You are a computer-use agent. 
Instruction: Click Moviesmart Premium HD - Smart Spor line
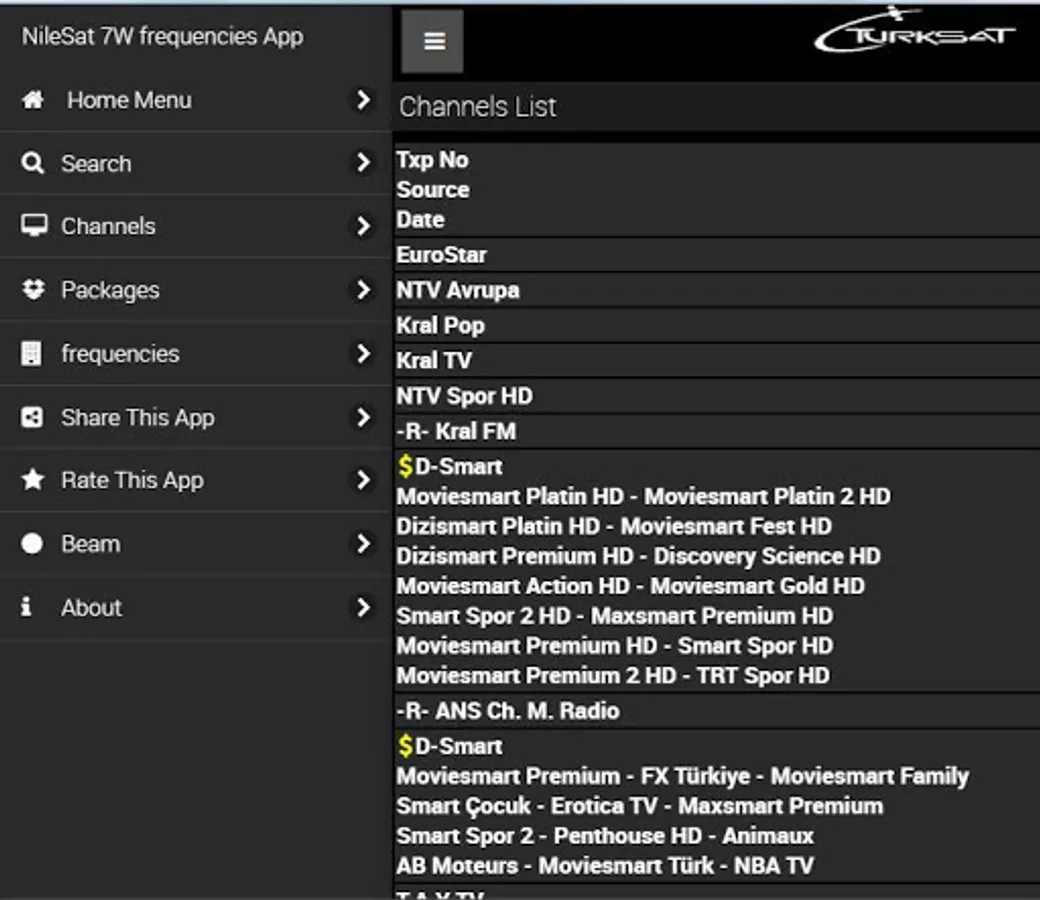point(615,645)
